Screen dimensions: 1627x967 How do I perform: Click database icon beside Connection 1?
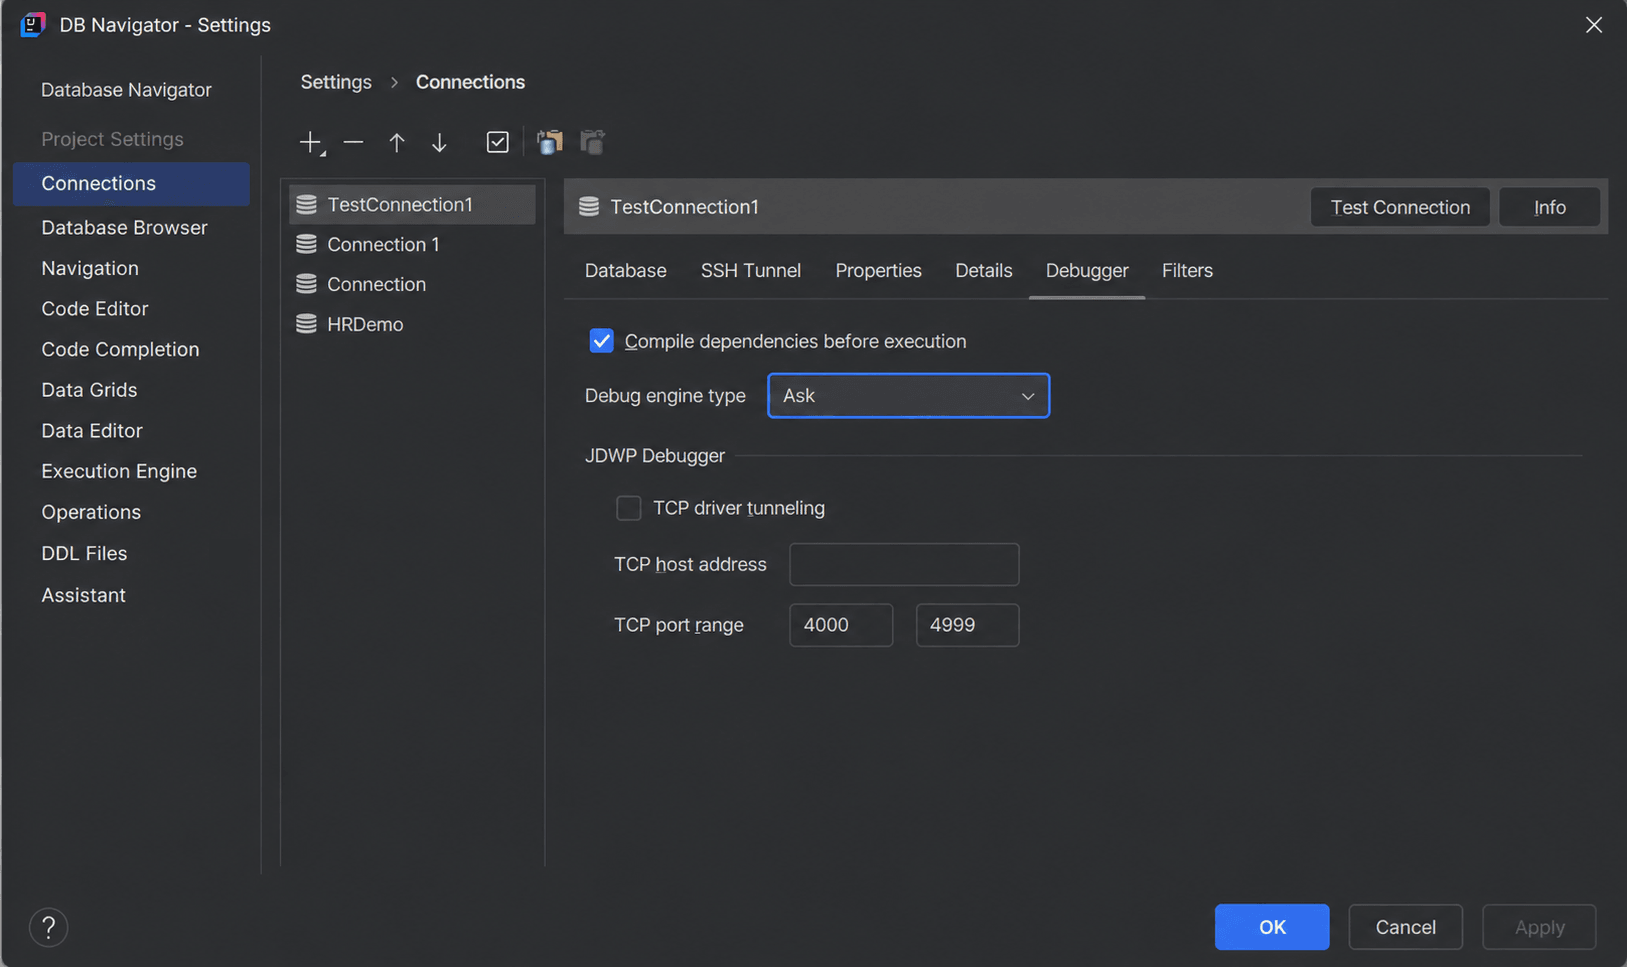click(306, 244)
